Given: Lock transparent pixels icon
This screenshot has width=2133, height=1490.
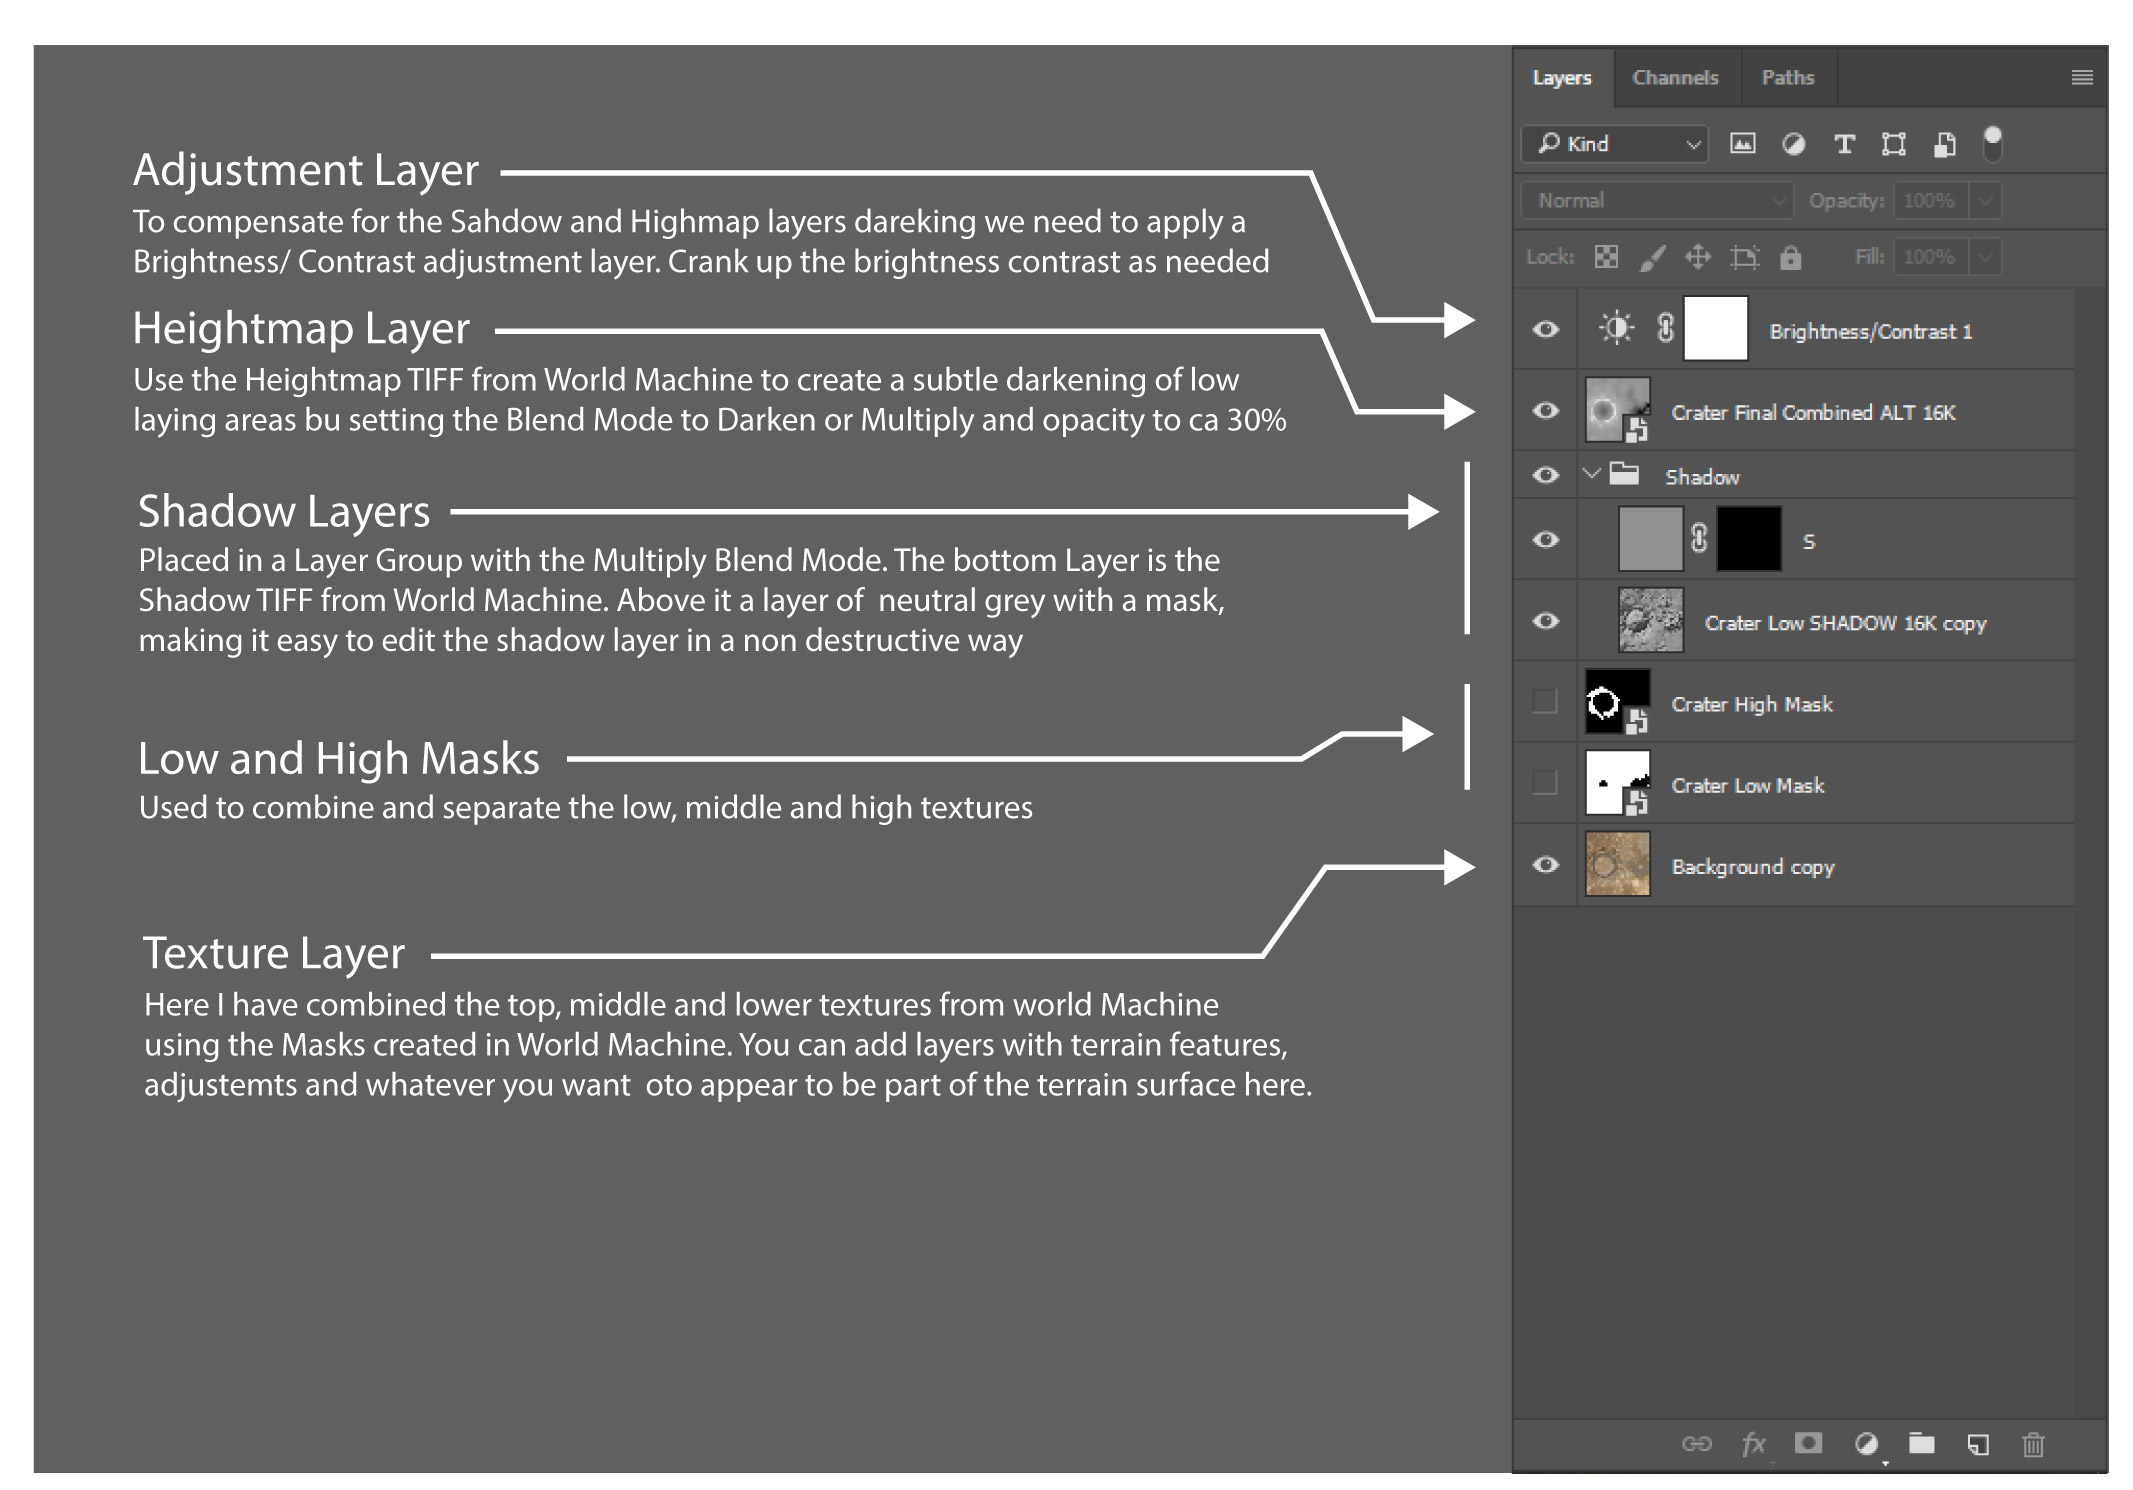Looking at the screenshot, I should (x=1606, y=257).
